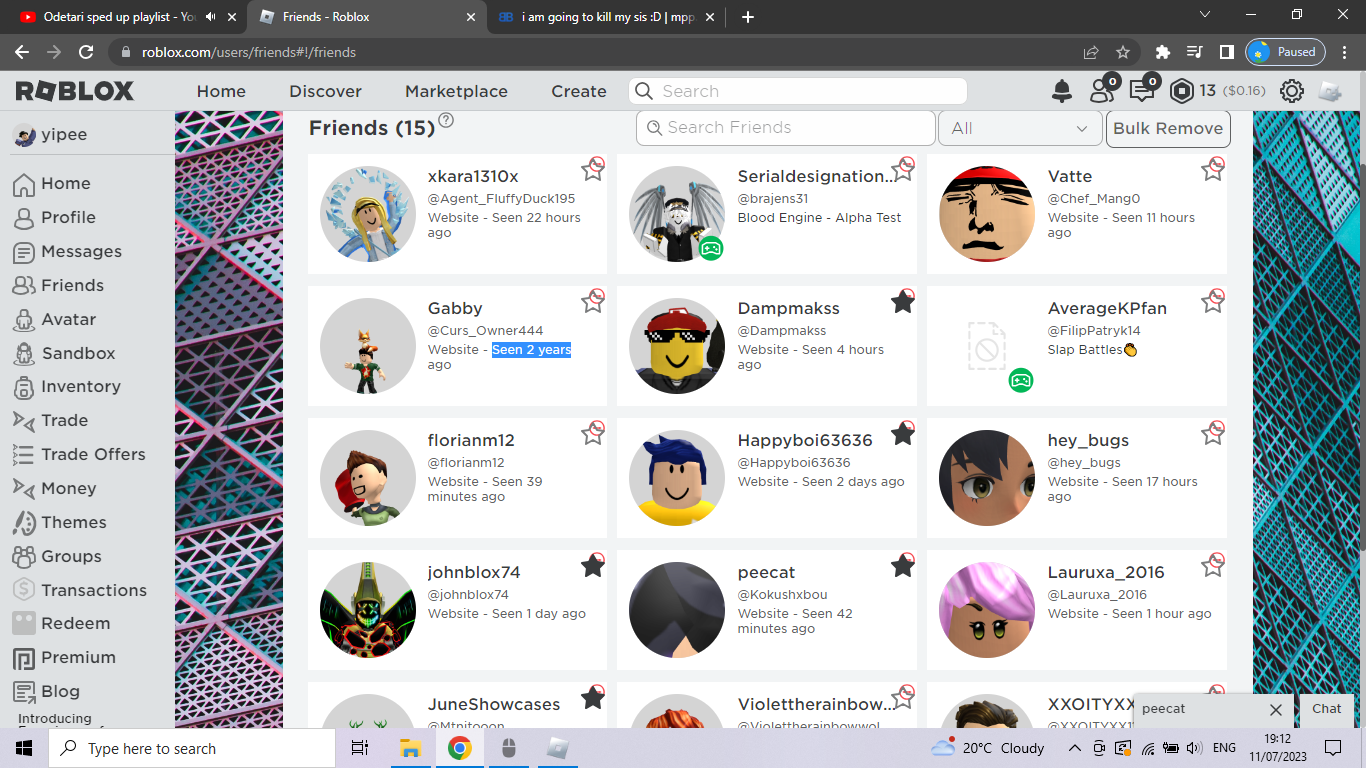The height and width of the screenshot is (768, 1366).
Task: Reload the page in Chrome
Action: coord(86,52)
